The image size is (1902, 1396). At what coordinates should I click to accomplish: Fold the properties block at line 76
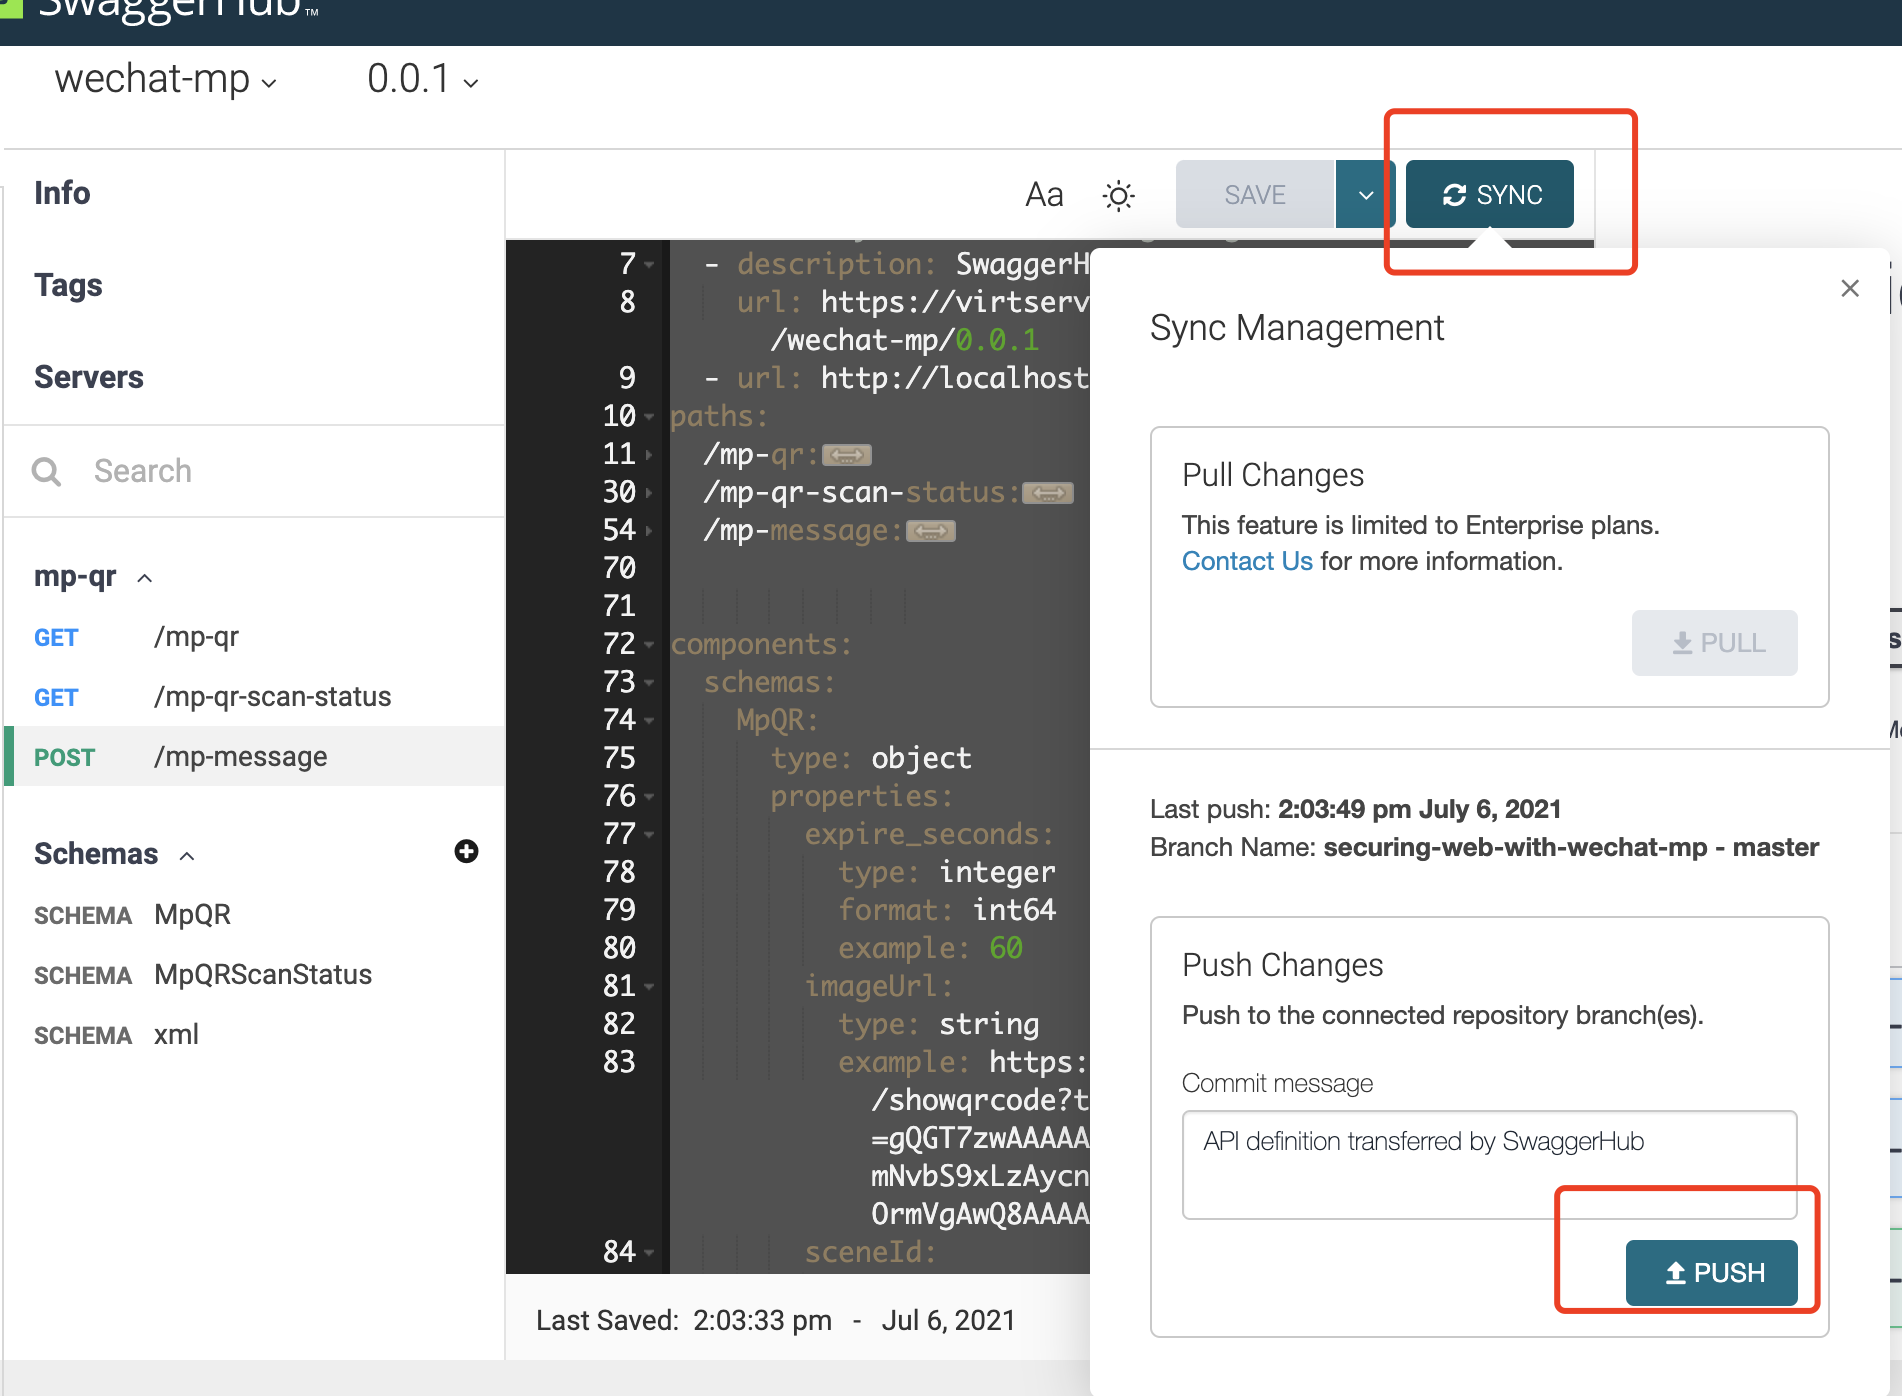tap(649, 797)
